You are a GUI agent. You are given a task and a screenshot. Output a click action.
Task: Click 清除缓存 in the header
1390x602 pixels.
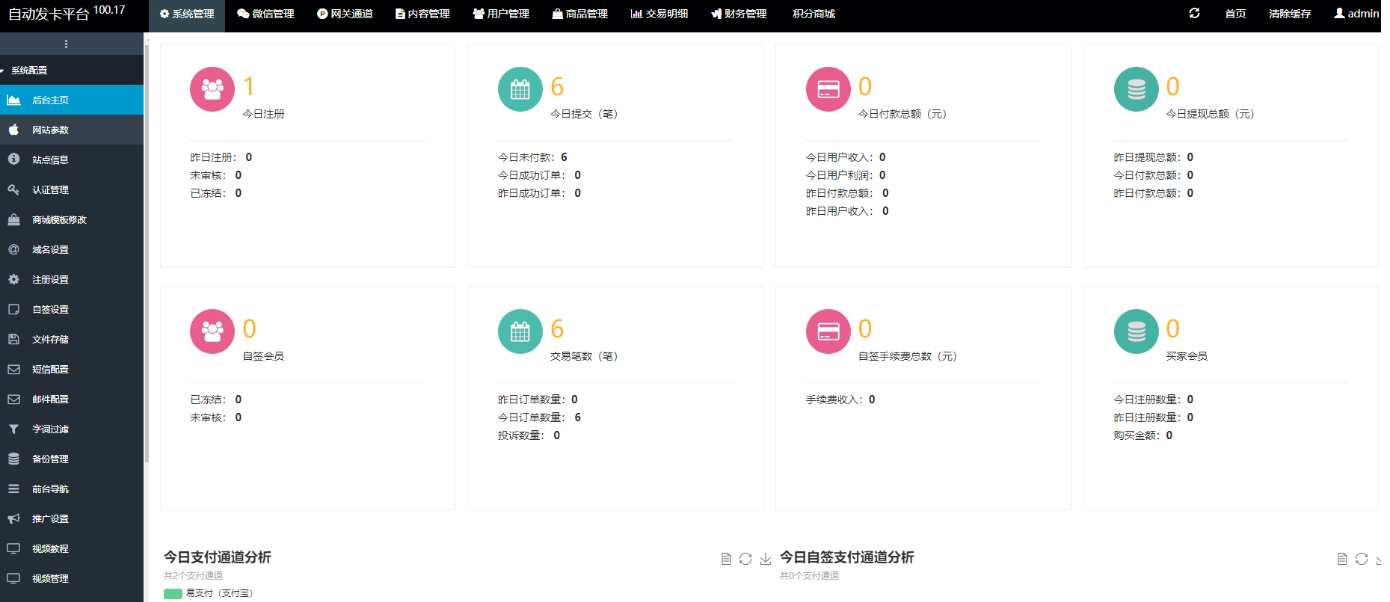click(1290, 15)
